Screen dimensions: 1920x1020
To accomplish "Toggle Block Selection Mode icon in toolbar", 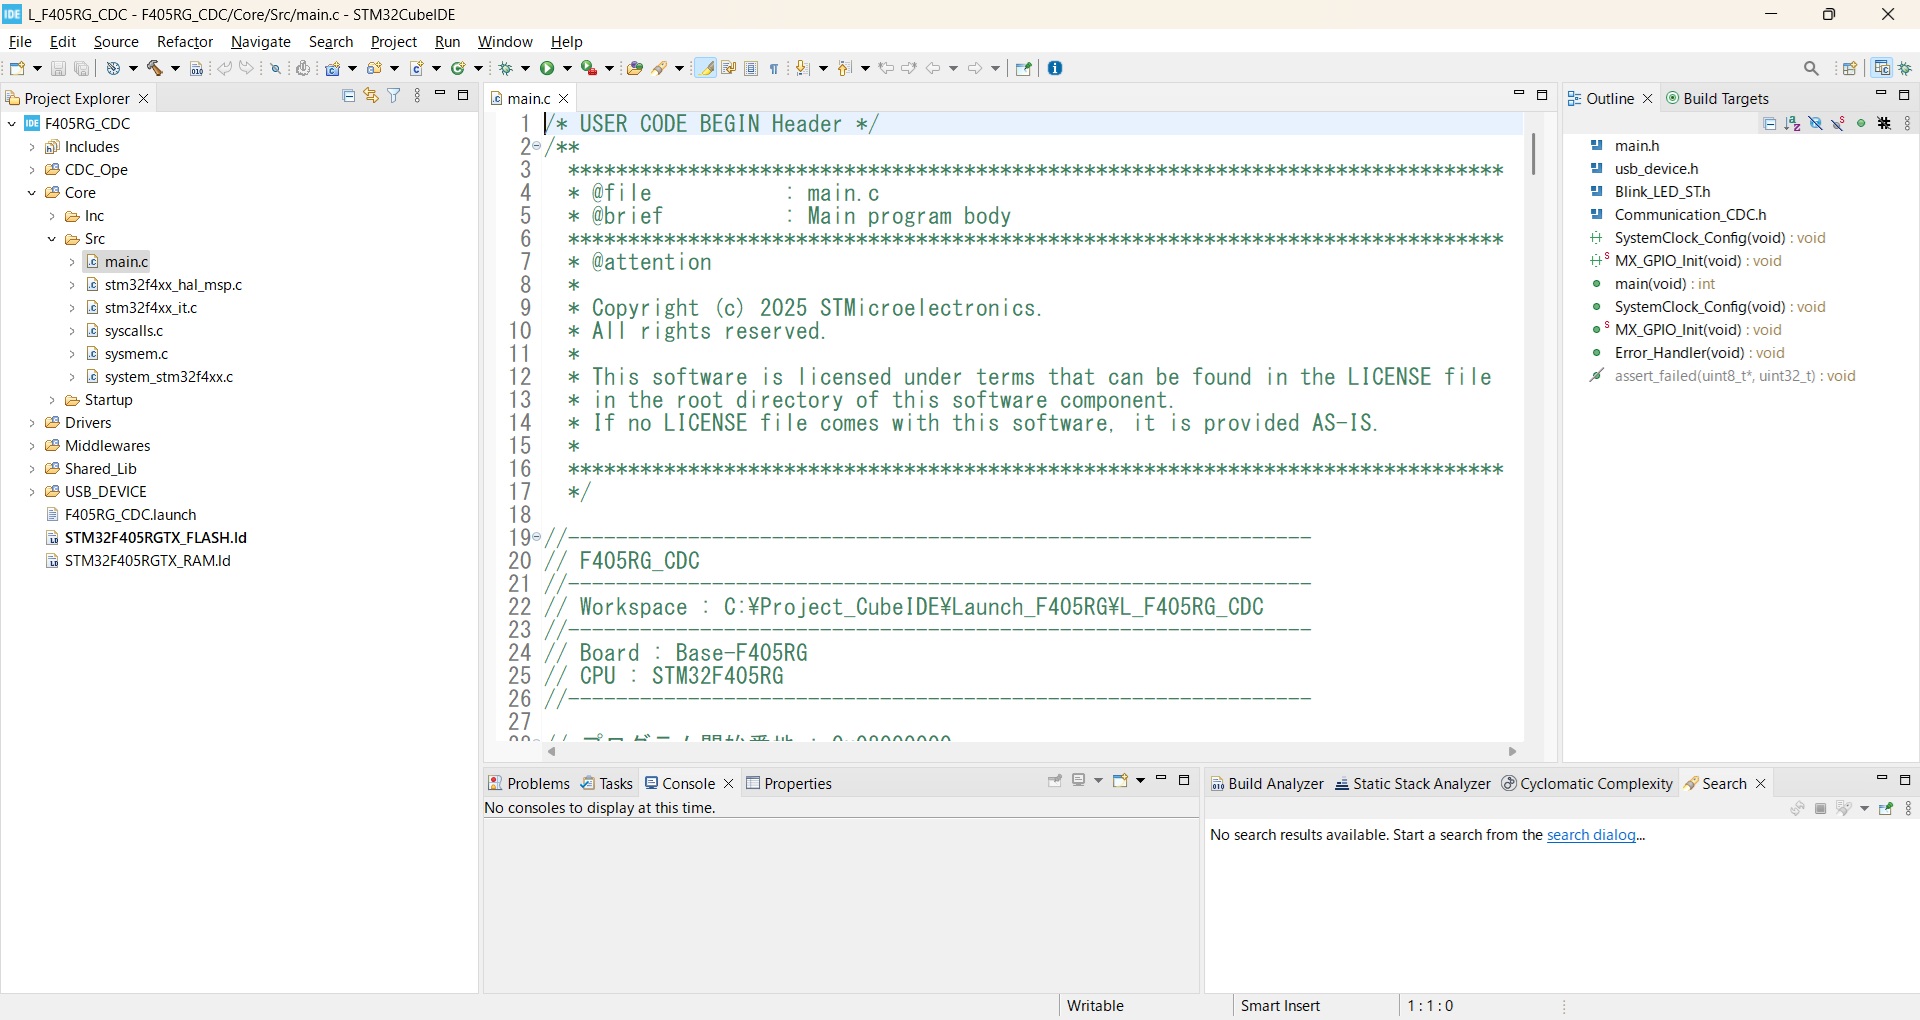I will (751, 68).
